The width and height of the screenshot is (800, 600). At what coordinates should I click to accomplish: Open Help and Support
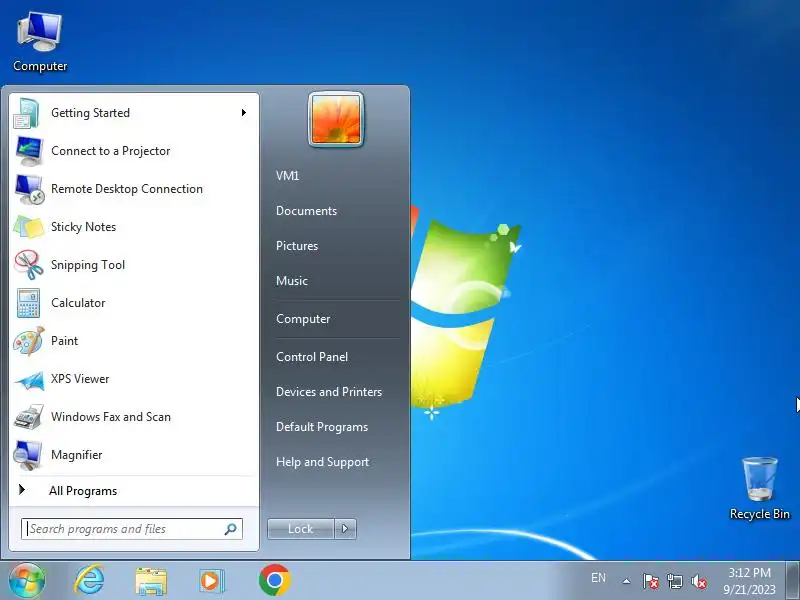322,462
